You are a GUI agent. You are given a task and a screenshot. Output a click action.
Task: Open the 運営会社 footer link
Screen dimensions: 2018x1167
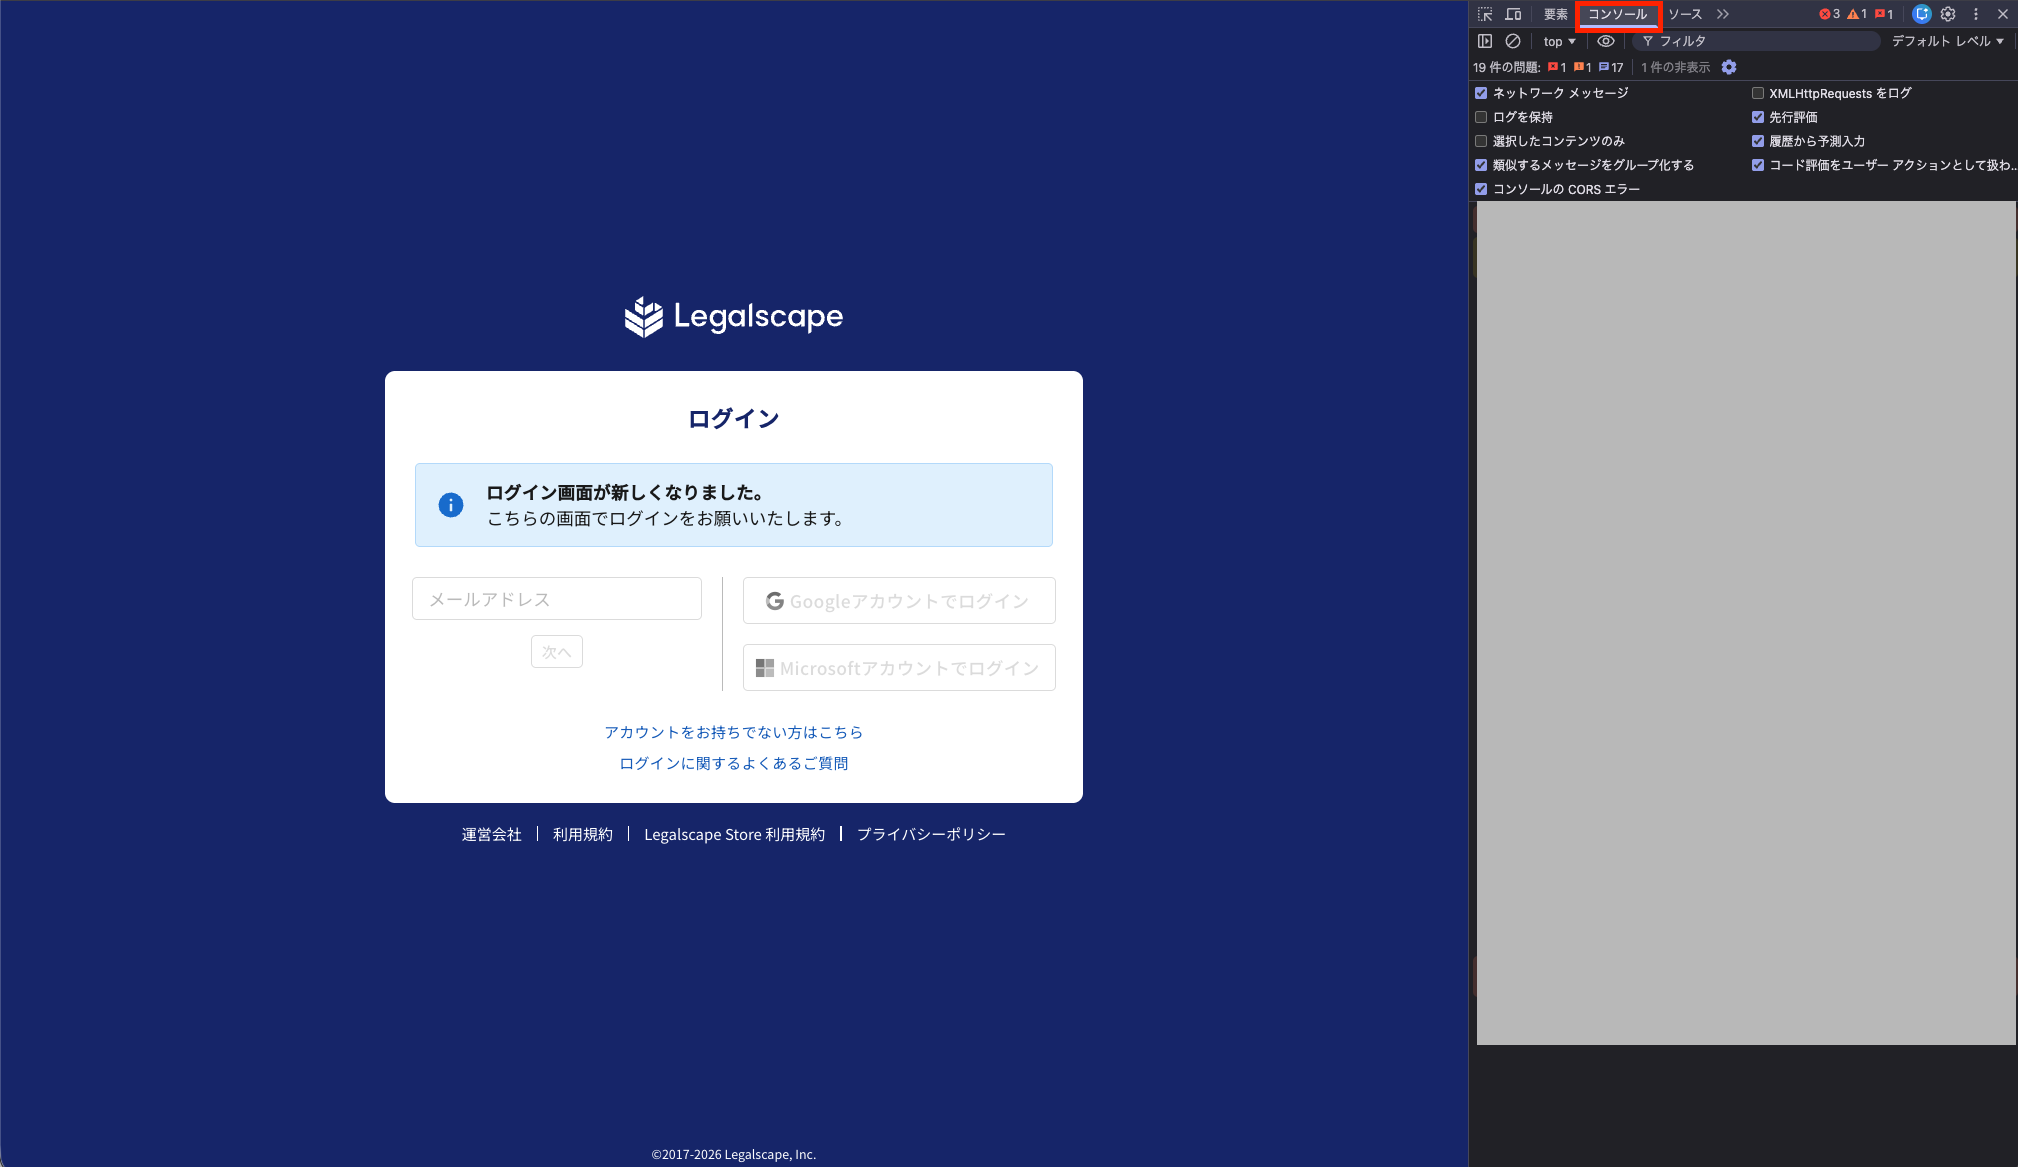(x=492, y=834)
